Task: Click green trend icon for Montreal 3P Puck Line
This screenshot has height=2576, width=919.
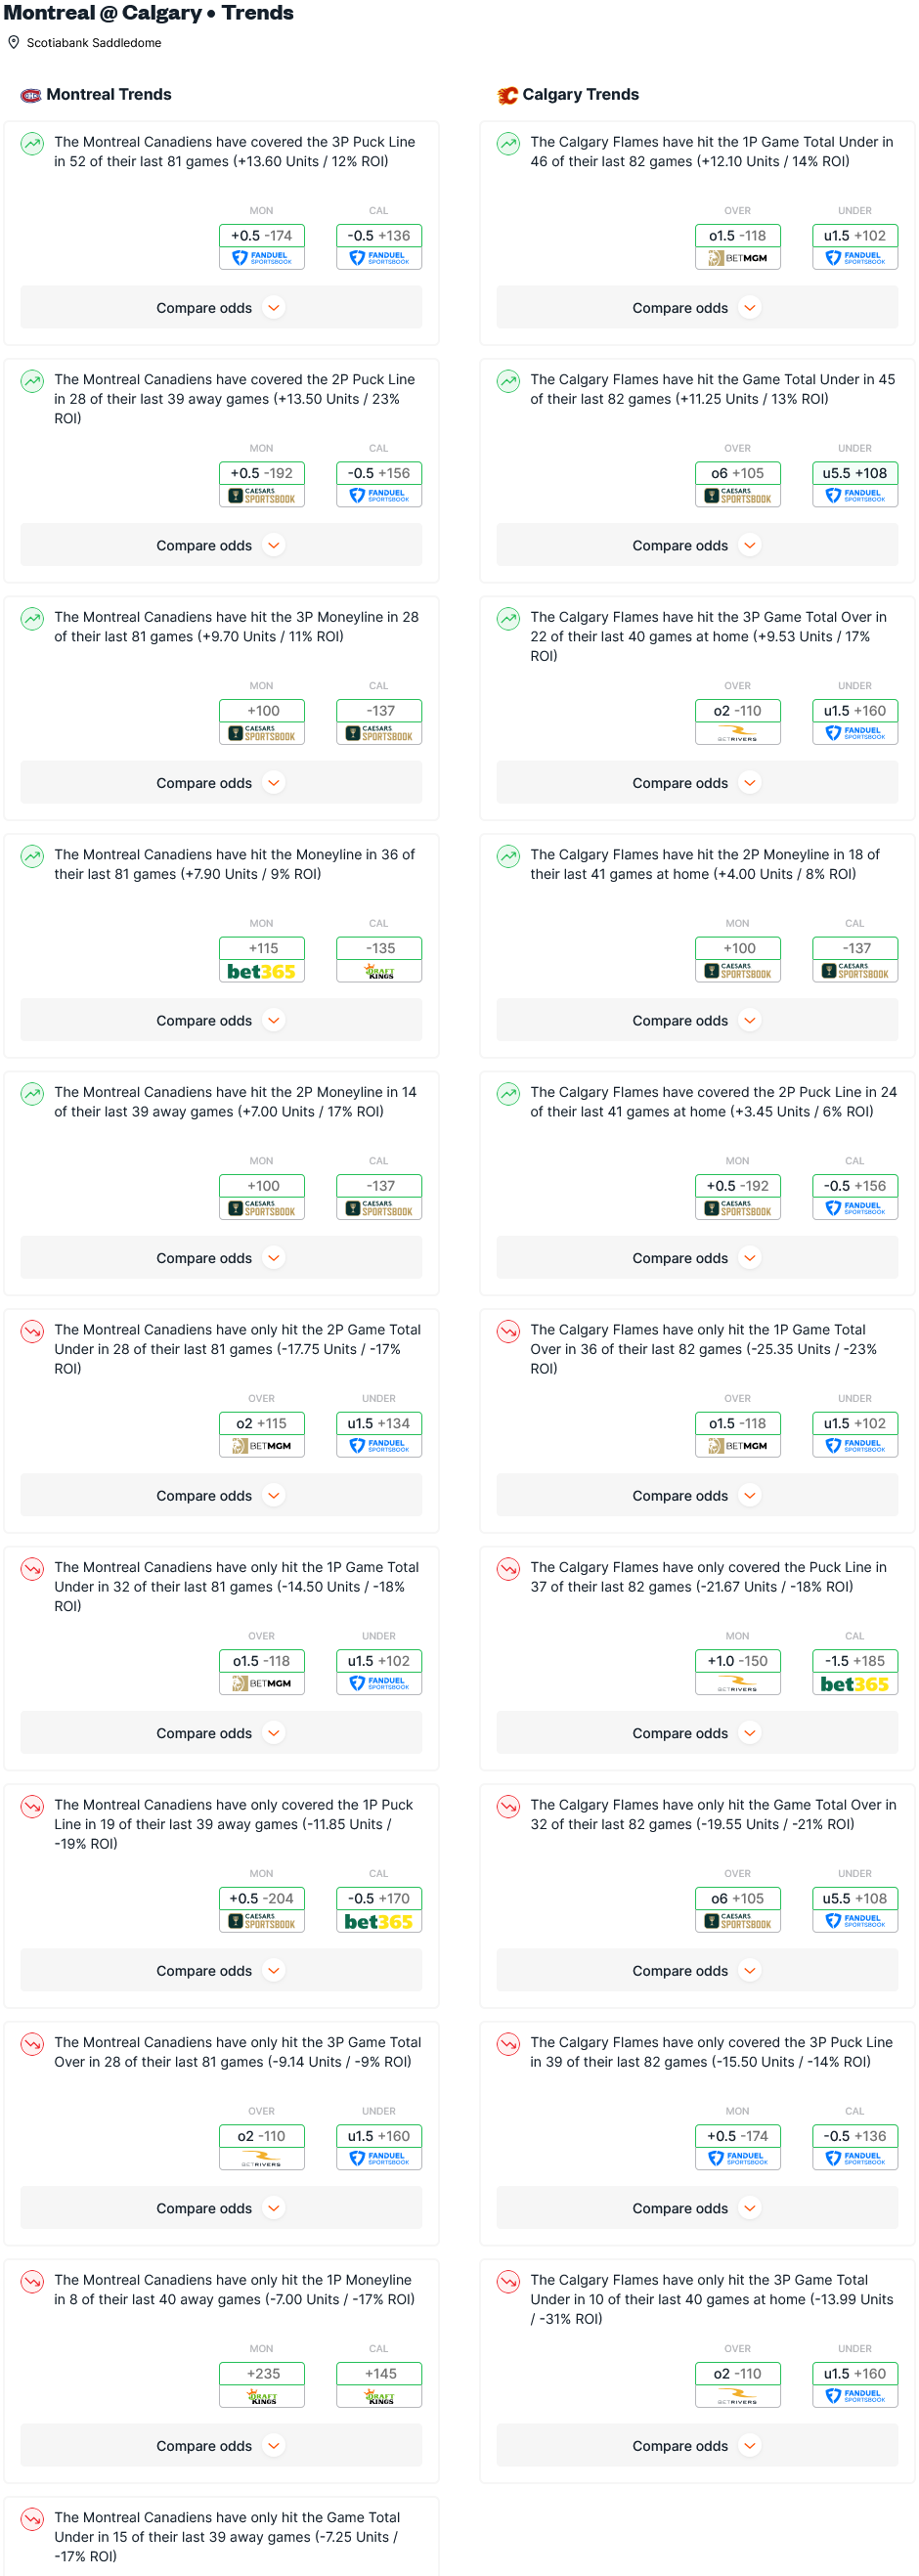Action: pos(32,143)
